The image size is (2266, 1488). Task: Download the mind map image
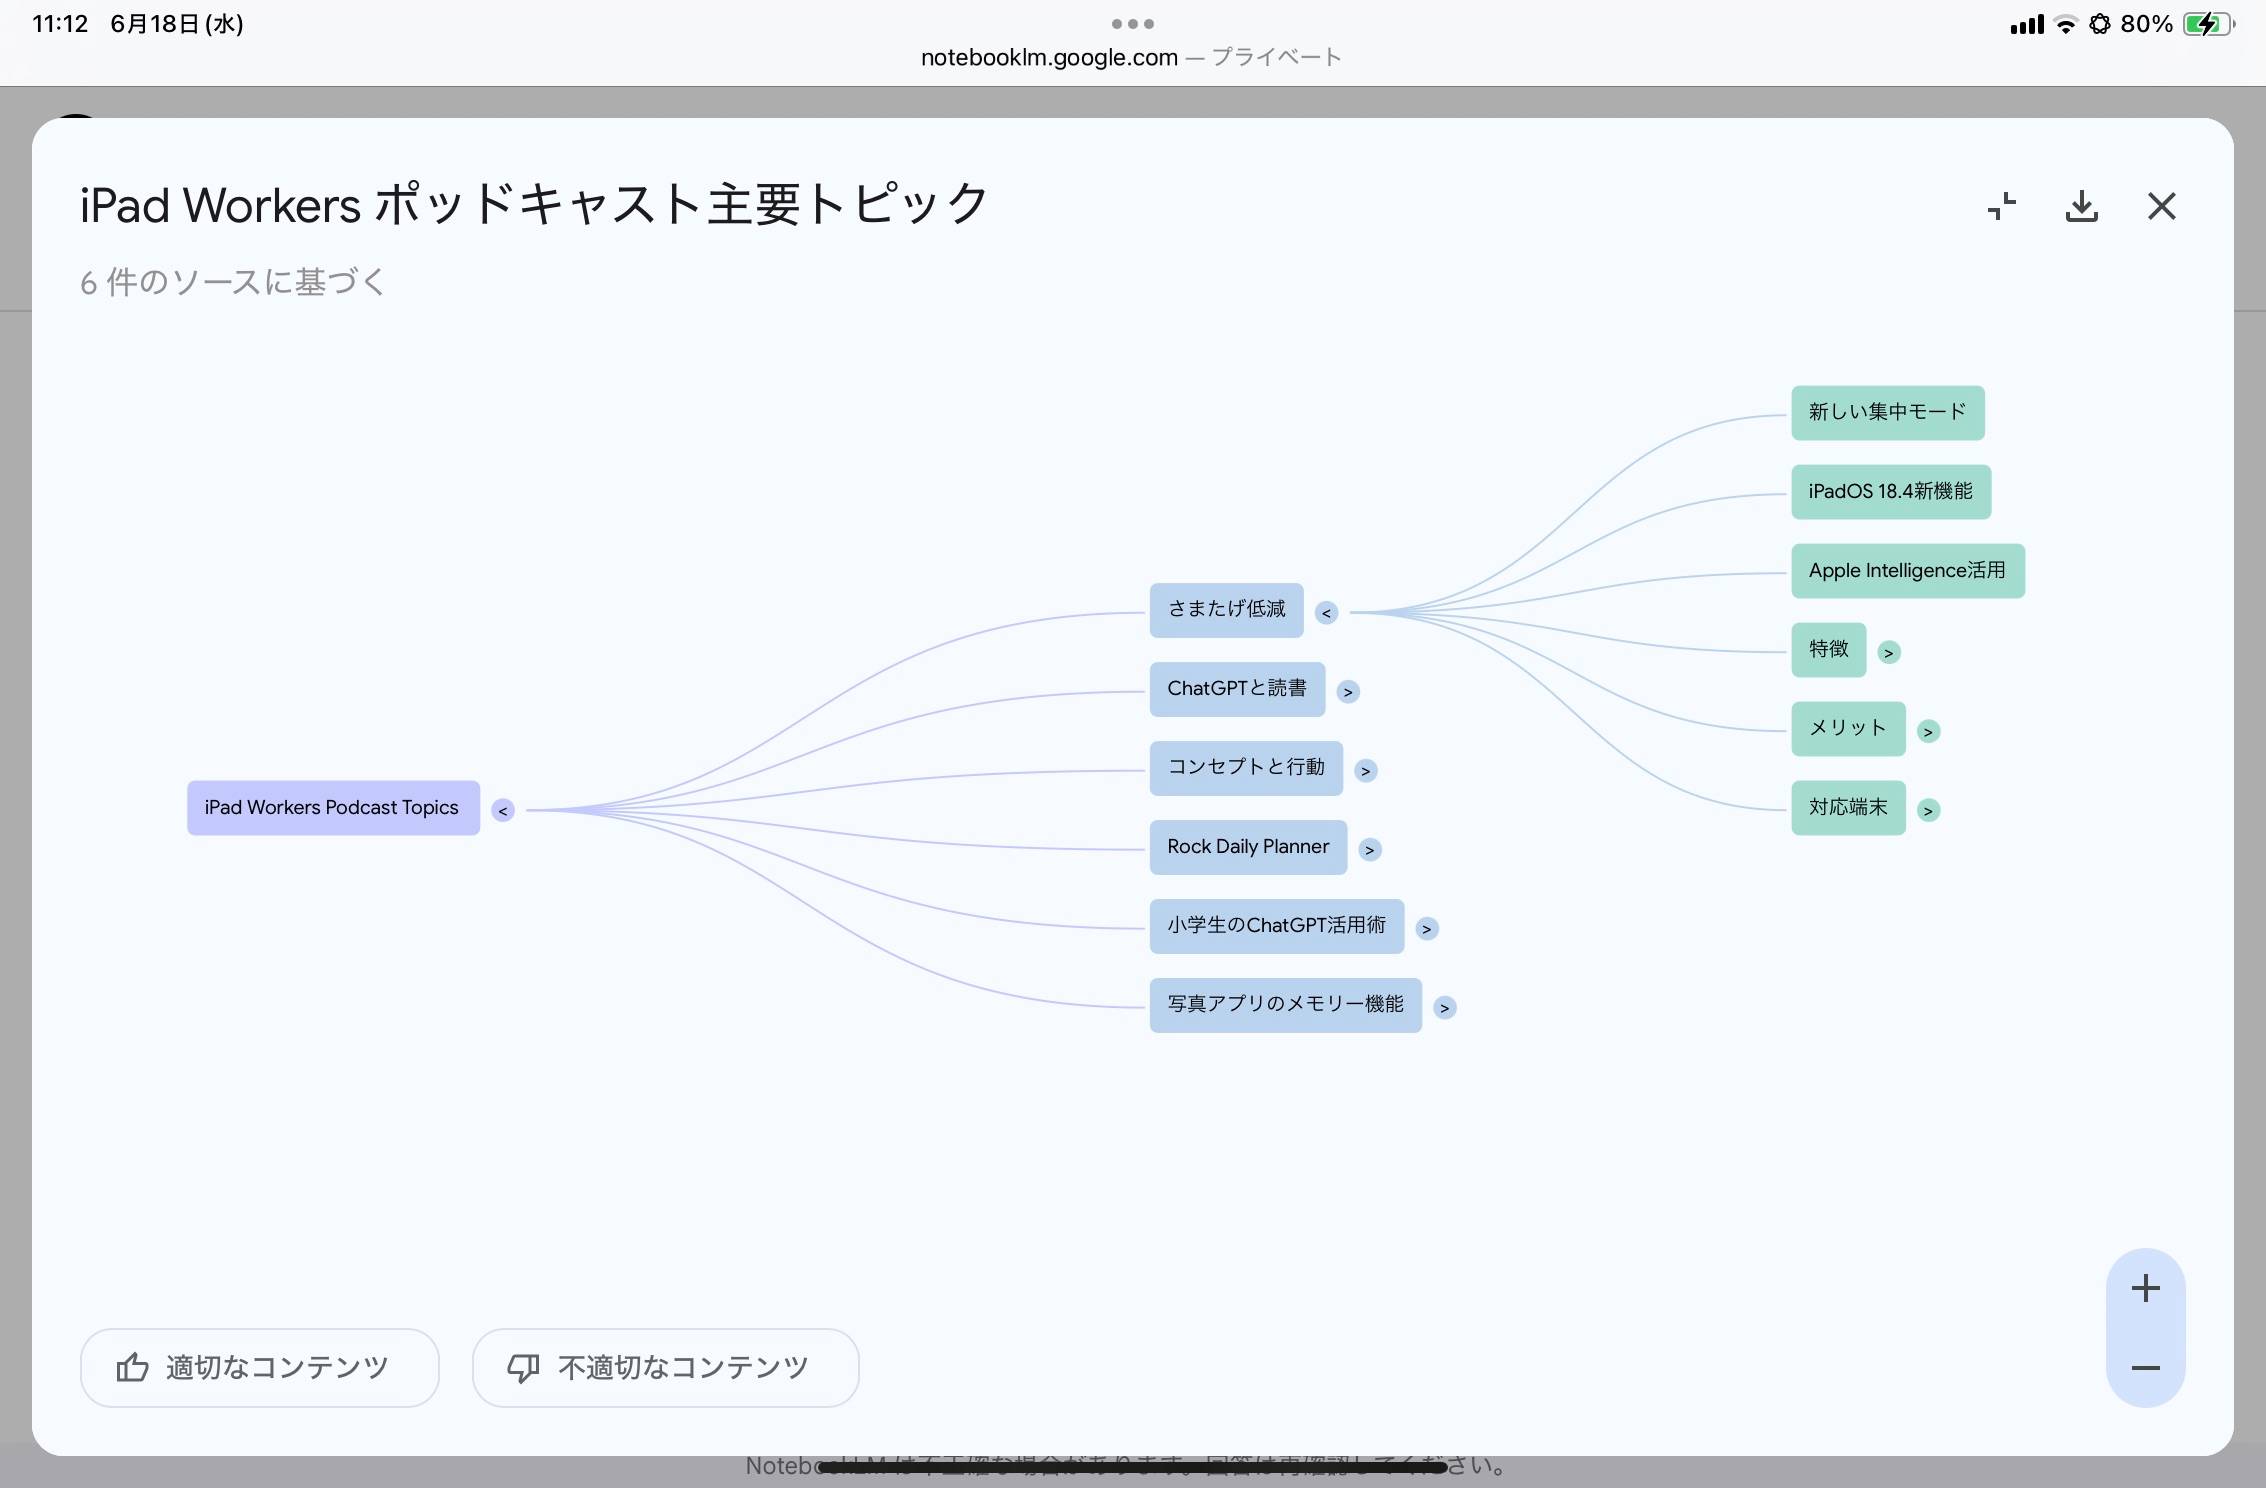click(x=2081, y=206)
